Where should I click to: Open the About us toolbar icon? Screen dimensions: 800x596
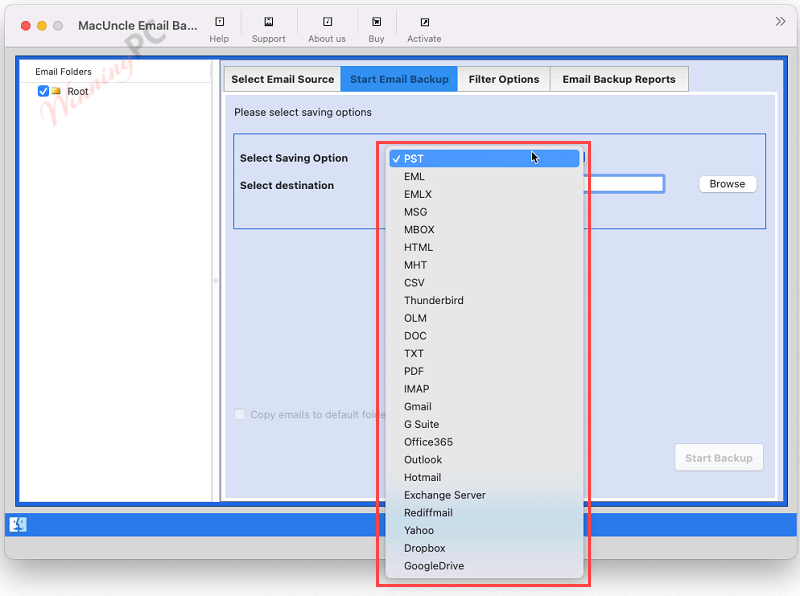click(x=327, y=22)
